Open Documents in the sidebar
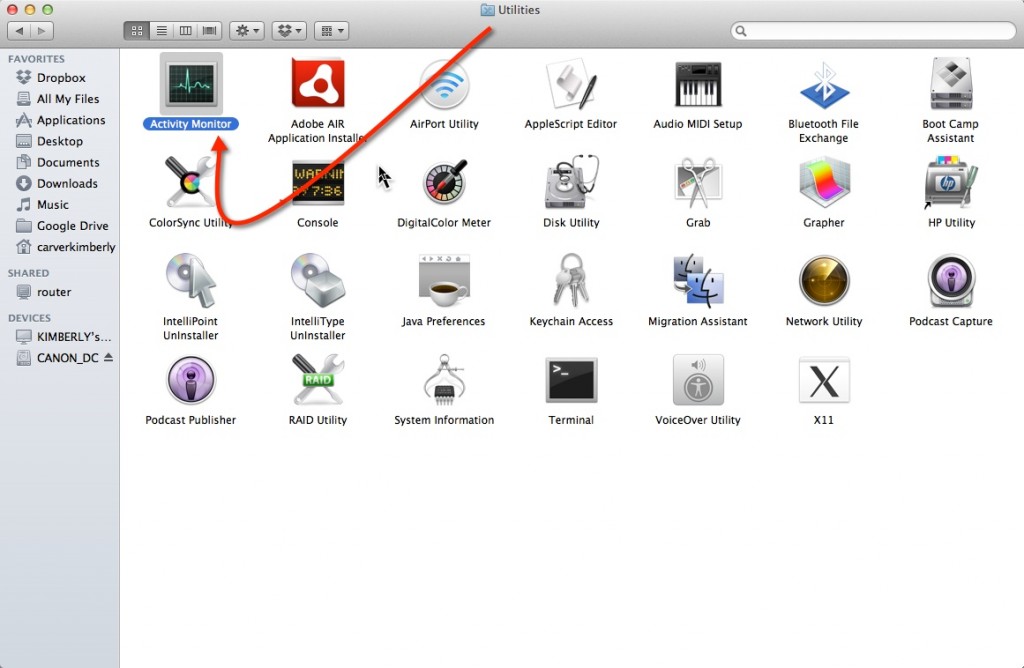 coord(59,163)
